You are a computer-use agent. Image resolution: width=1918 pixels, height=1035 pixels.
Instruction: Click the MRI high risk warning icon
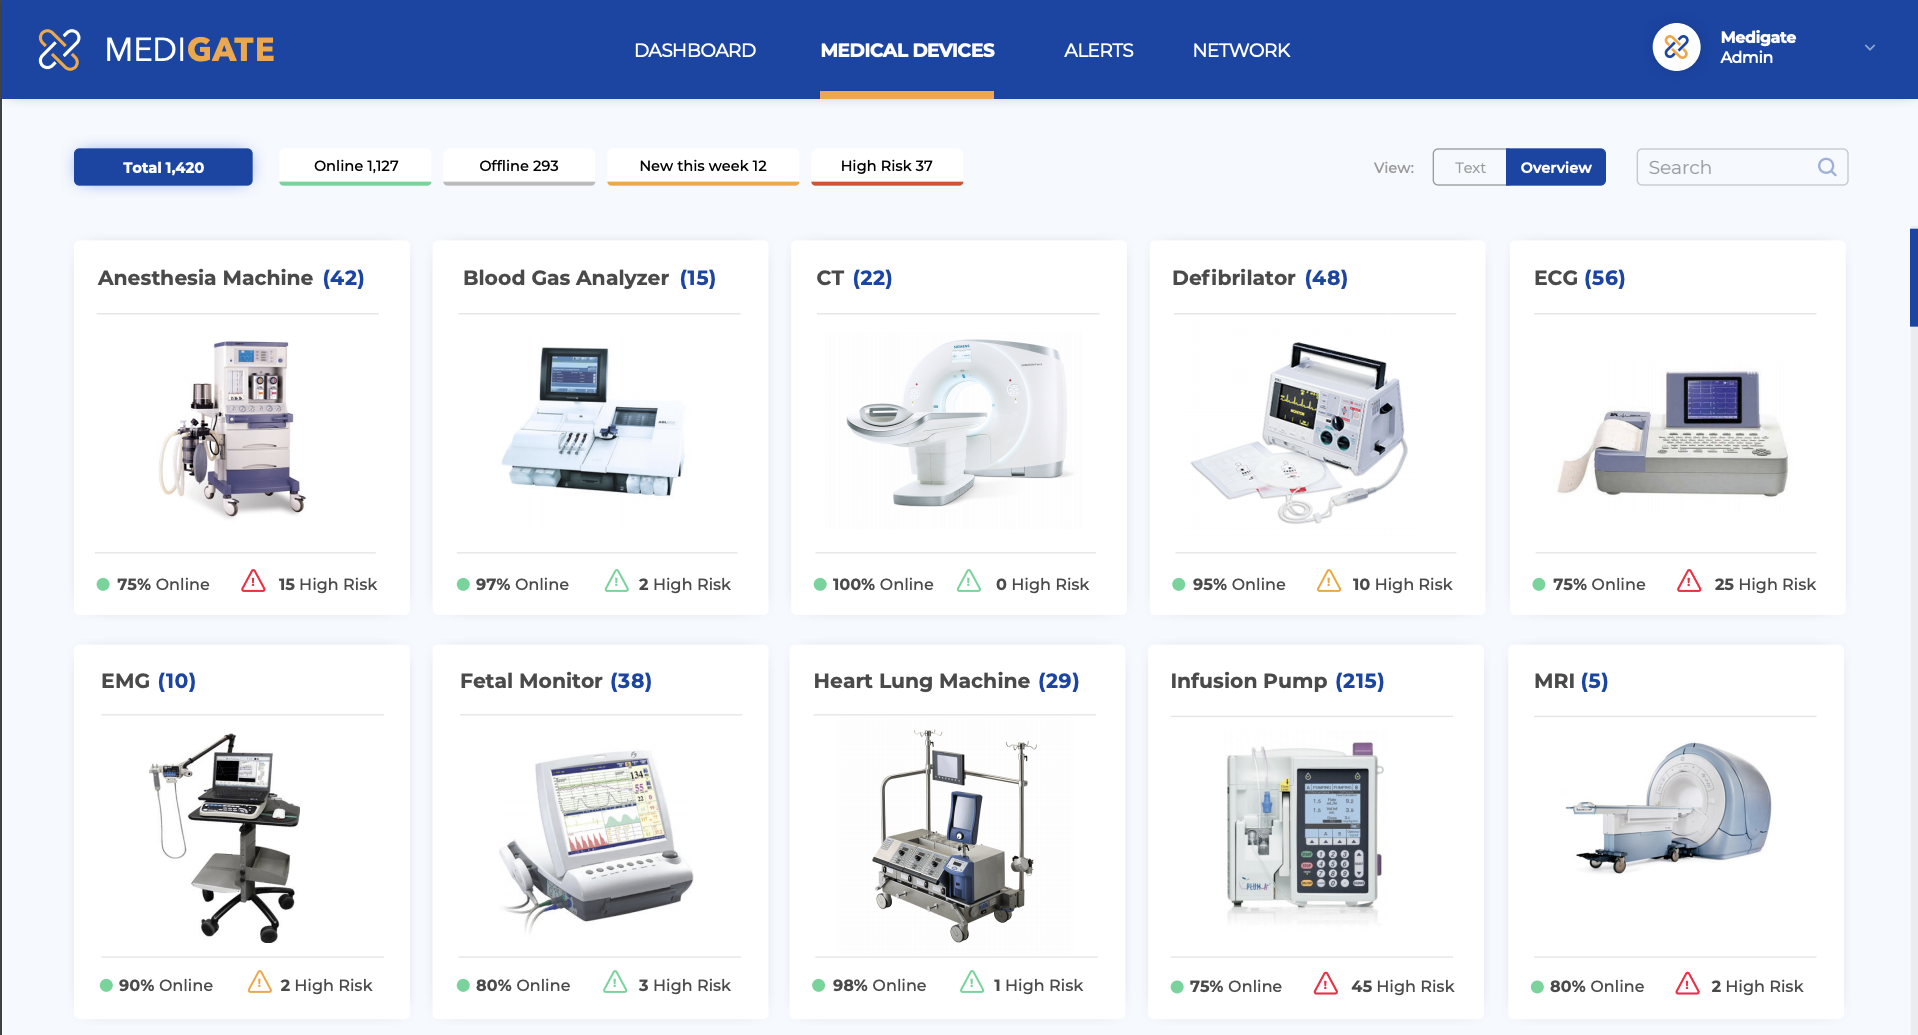click(x=1687, y=983)
